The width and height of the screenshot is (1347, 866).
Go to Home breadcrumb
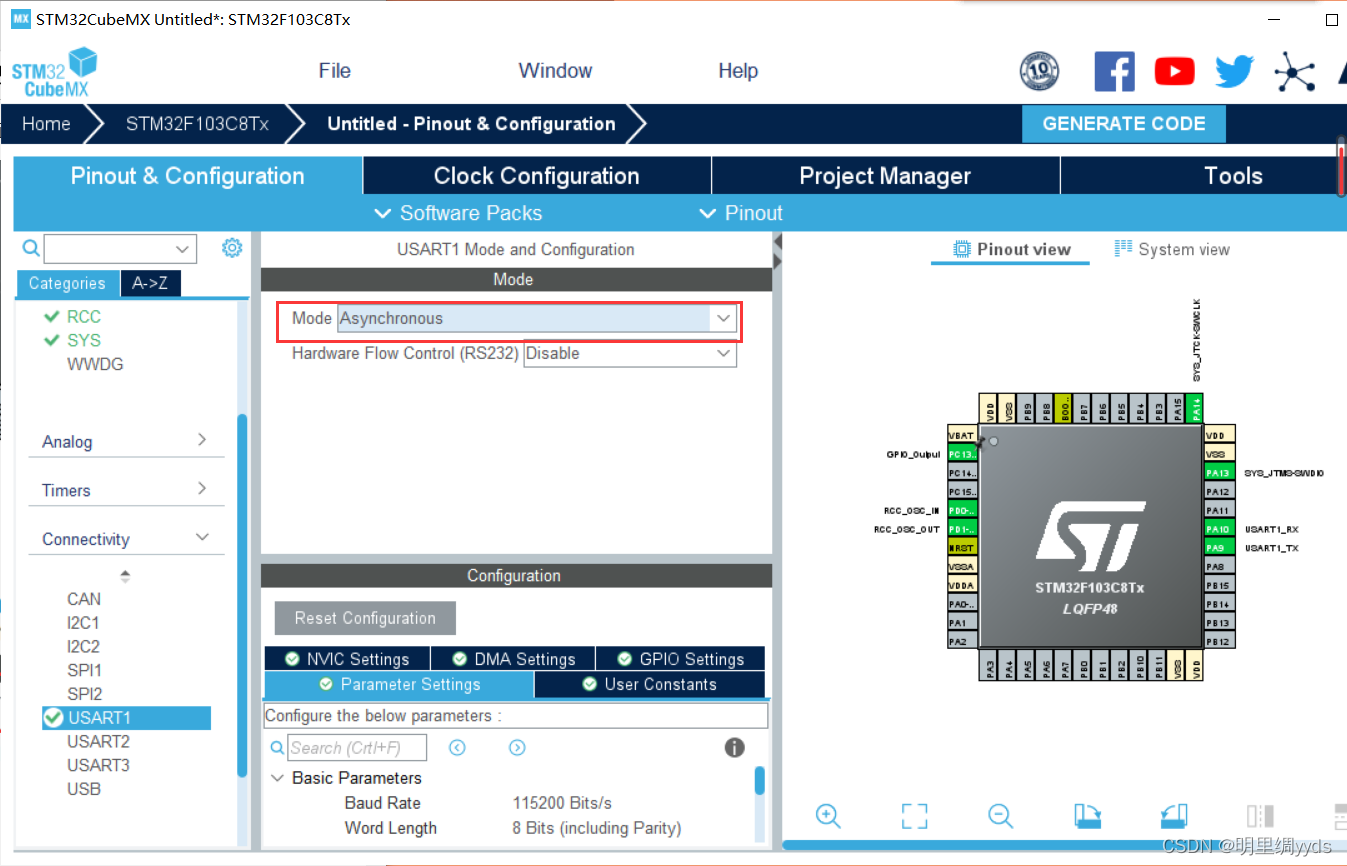47,124
